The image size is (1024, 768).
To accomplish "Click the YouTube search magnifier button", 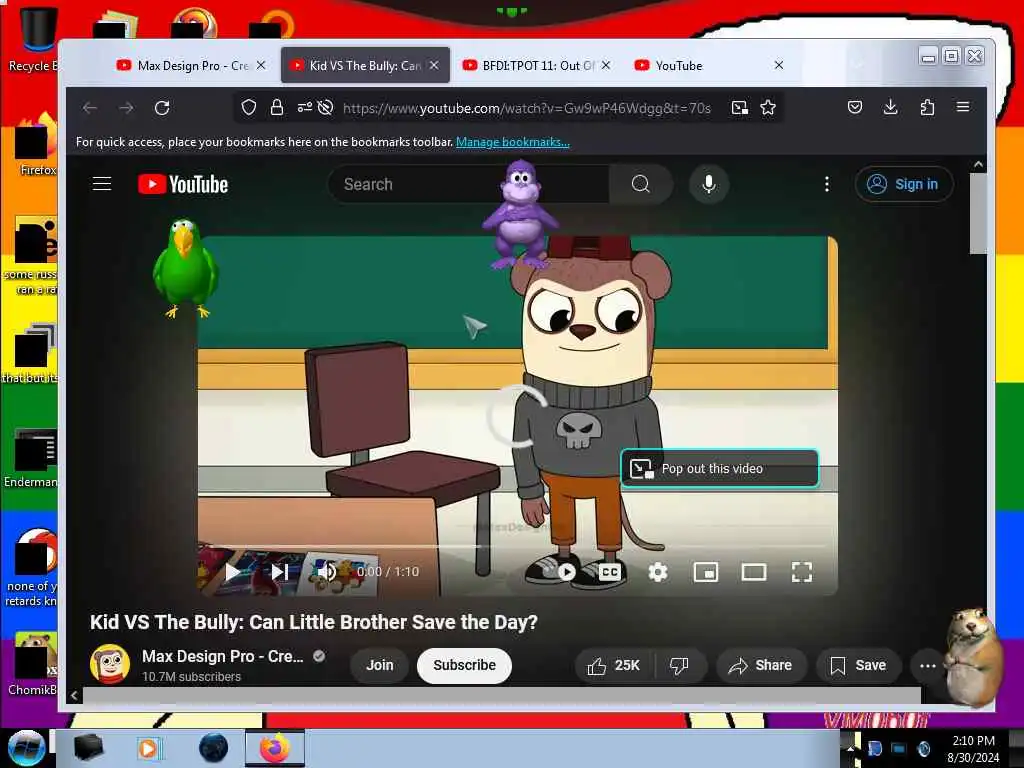I will pyautogui.click(x=641, y=184).
